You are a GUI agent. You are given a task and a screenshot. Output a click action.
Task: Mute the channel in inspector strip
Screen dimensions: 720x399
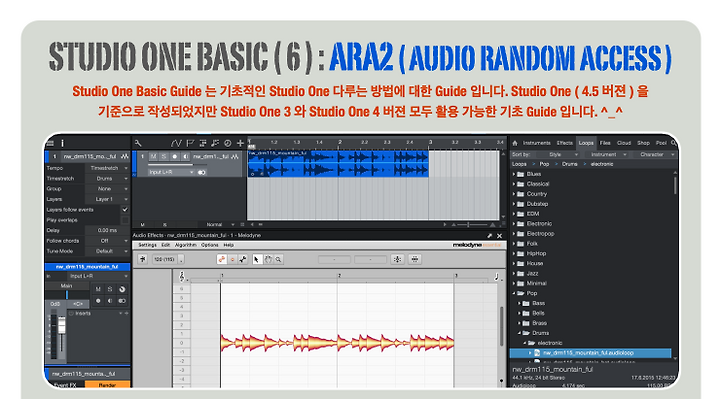[98, 289]
